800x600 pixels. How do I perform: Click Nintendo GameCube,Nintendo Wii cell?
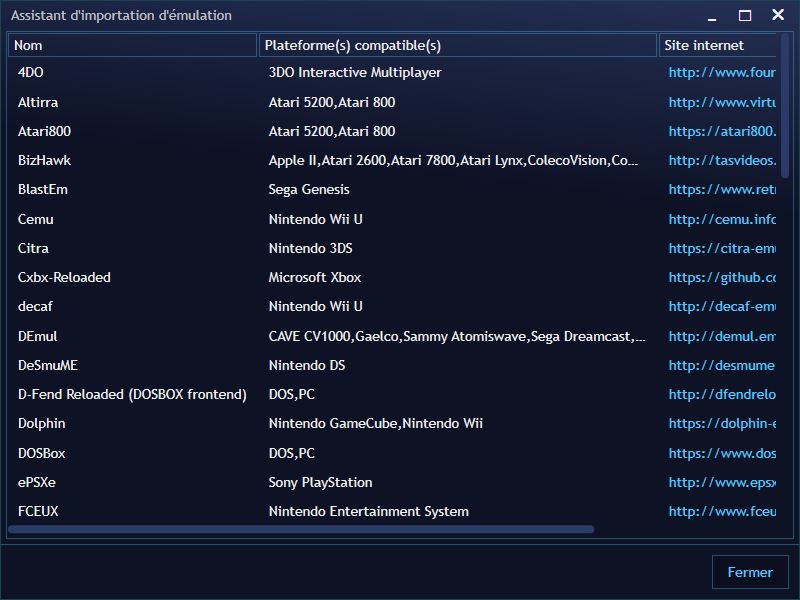376,423
